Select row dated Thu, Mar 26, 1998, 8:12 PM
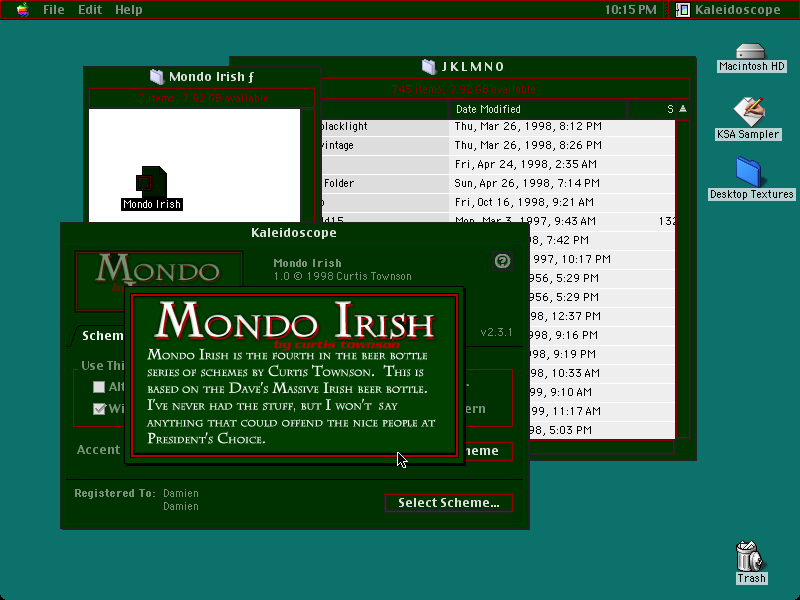 pyautogui.click(x=498, y=127)
